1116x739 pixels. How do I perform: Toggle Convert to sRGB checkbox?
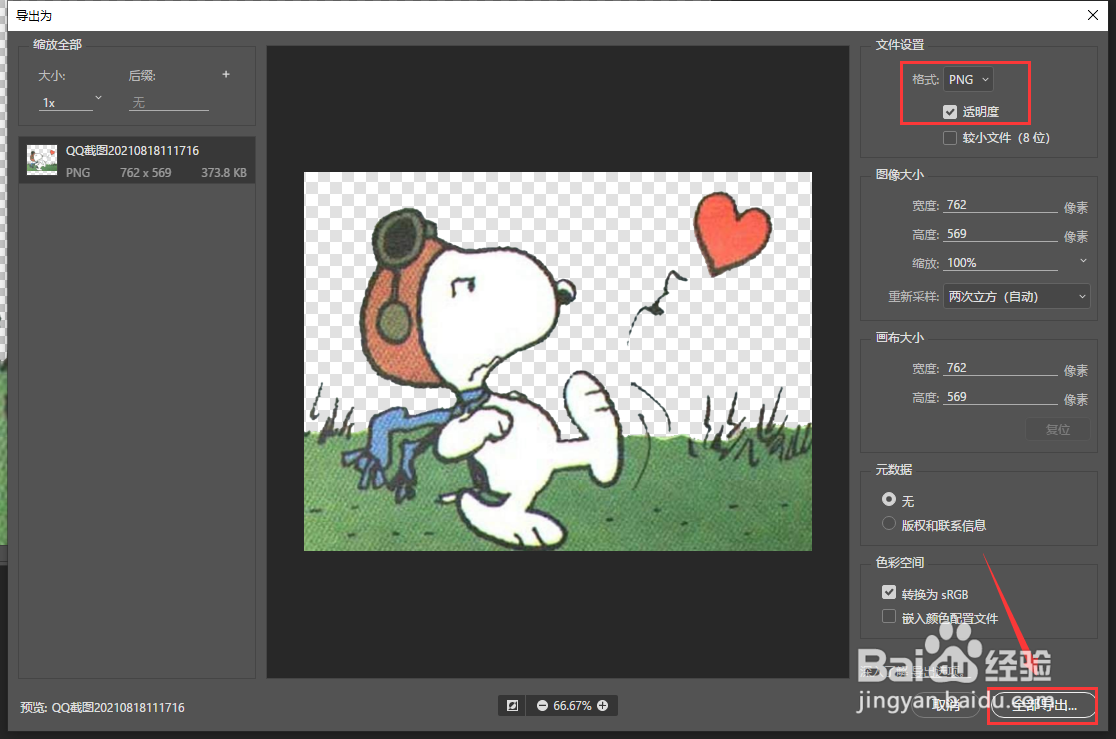coord(888,592)
